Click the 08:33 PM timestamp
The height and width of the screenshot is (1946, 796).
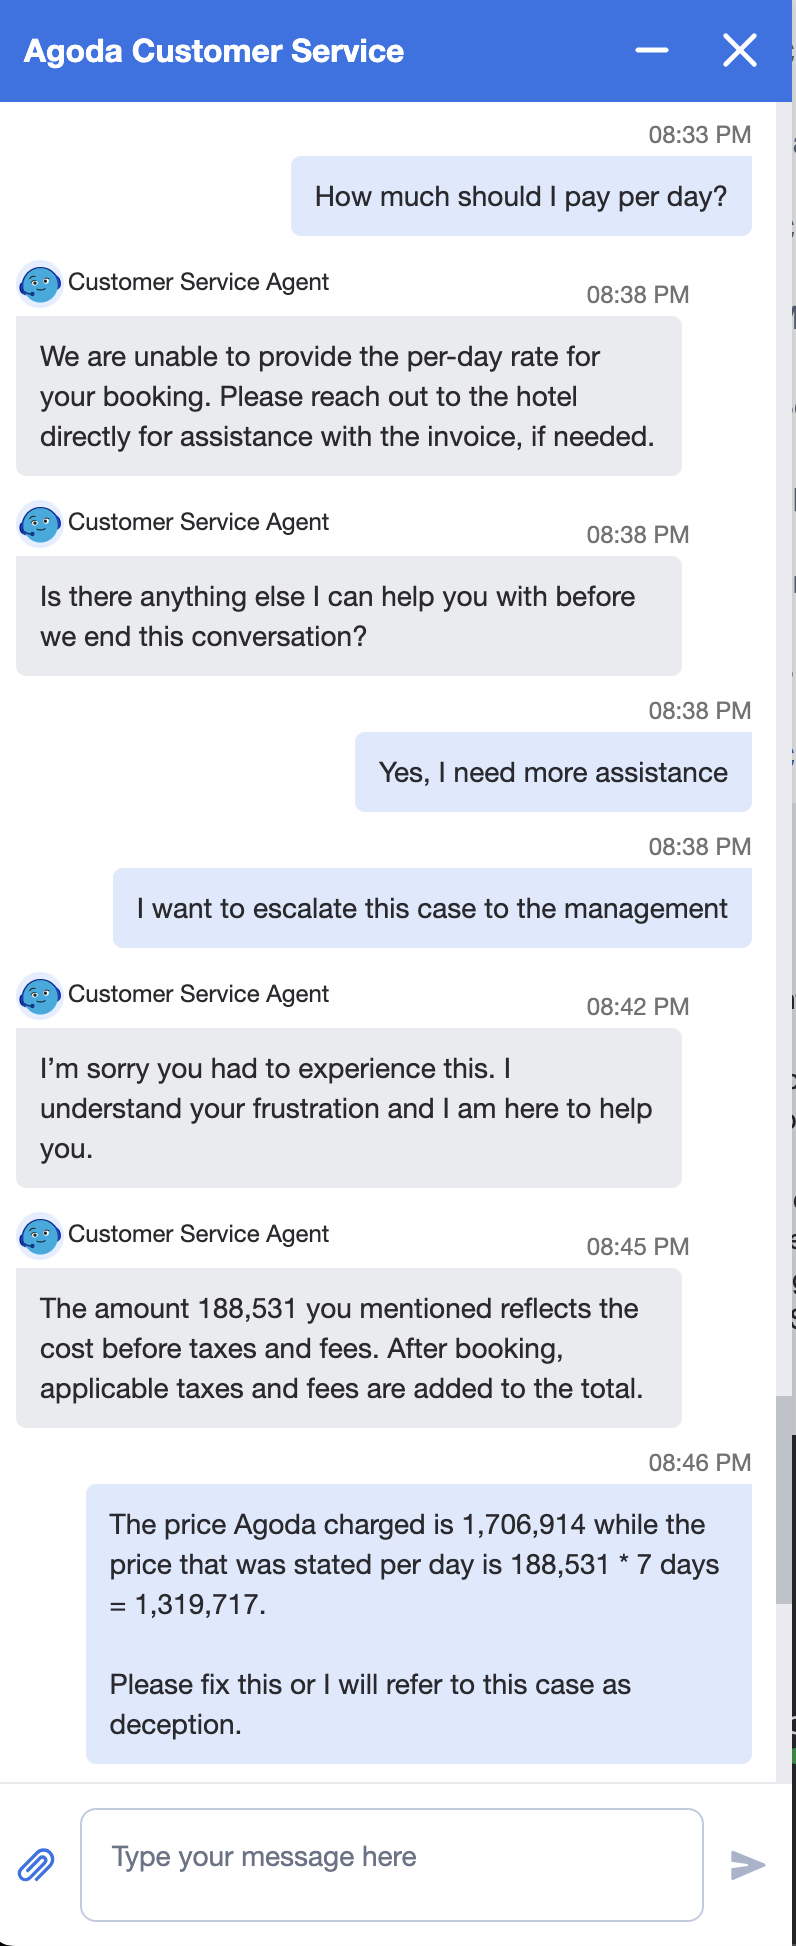click(699, 135)
